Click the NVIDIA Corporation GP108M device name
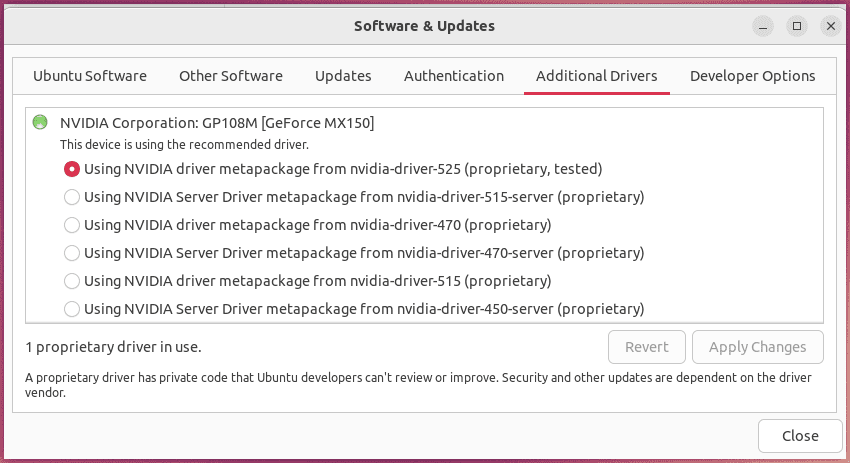 [217, 123]
